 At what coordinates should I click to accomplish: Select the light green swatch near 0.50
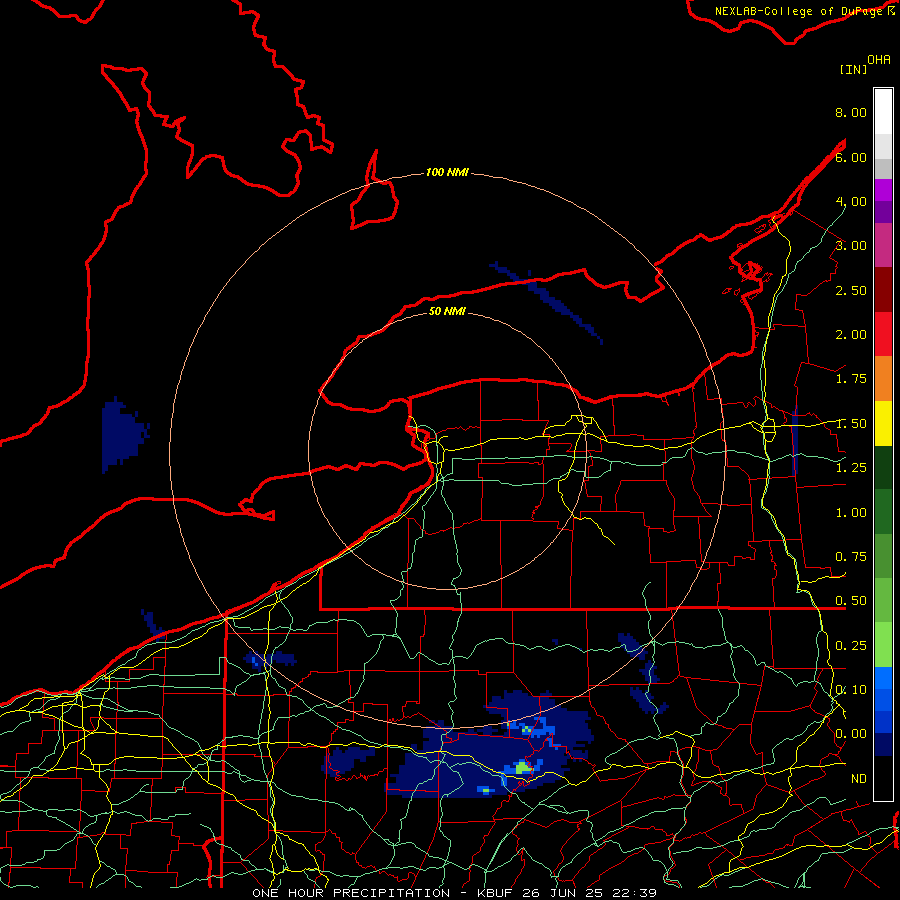[883, 600]
